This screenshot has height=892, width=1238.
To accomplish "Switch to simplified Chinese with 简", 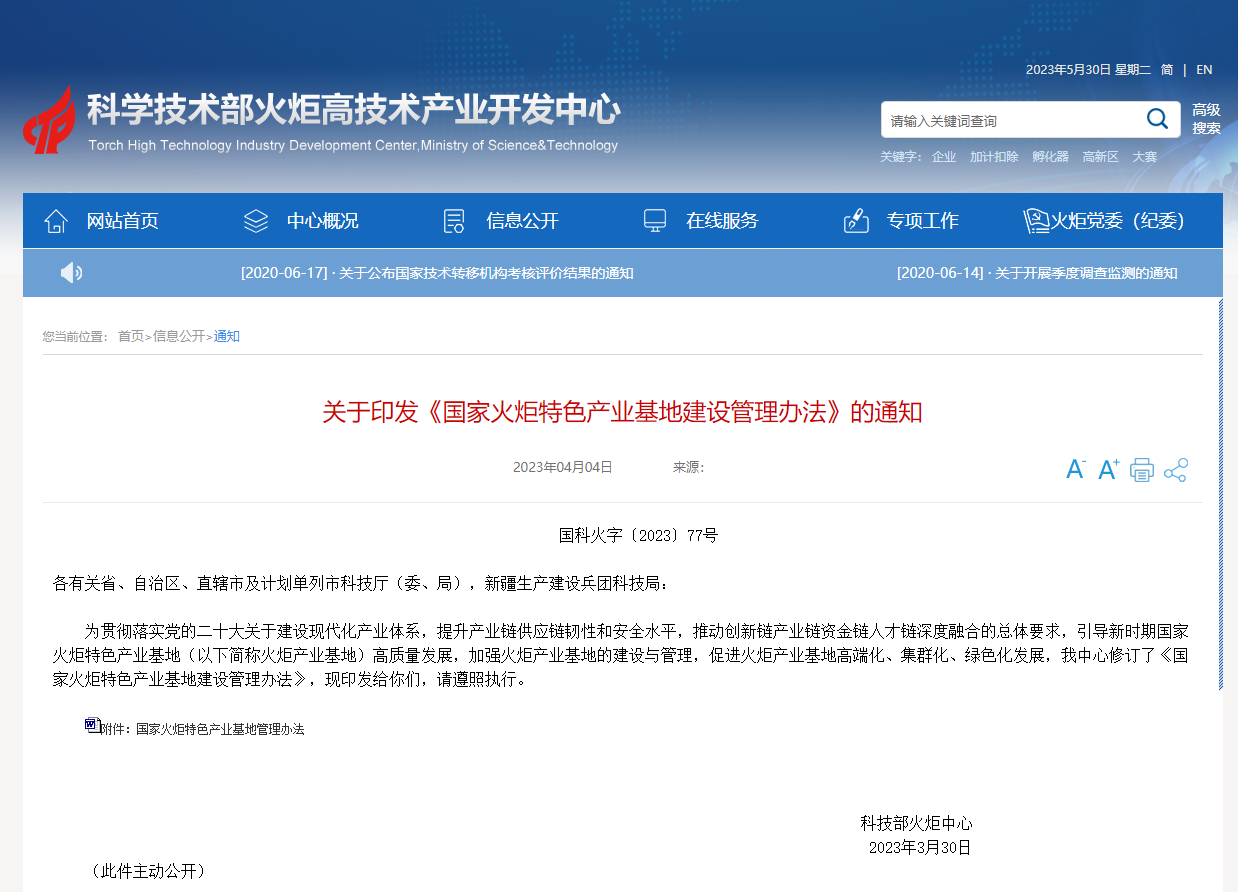I will (x=1167, y=70).
